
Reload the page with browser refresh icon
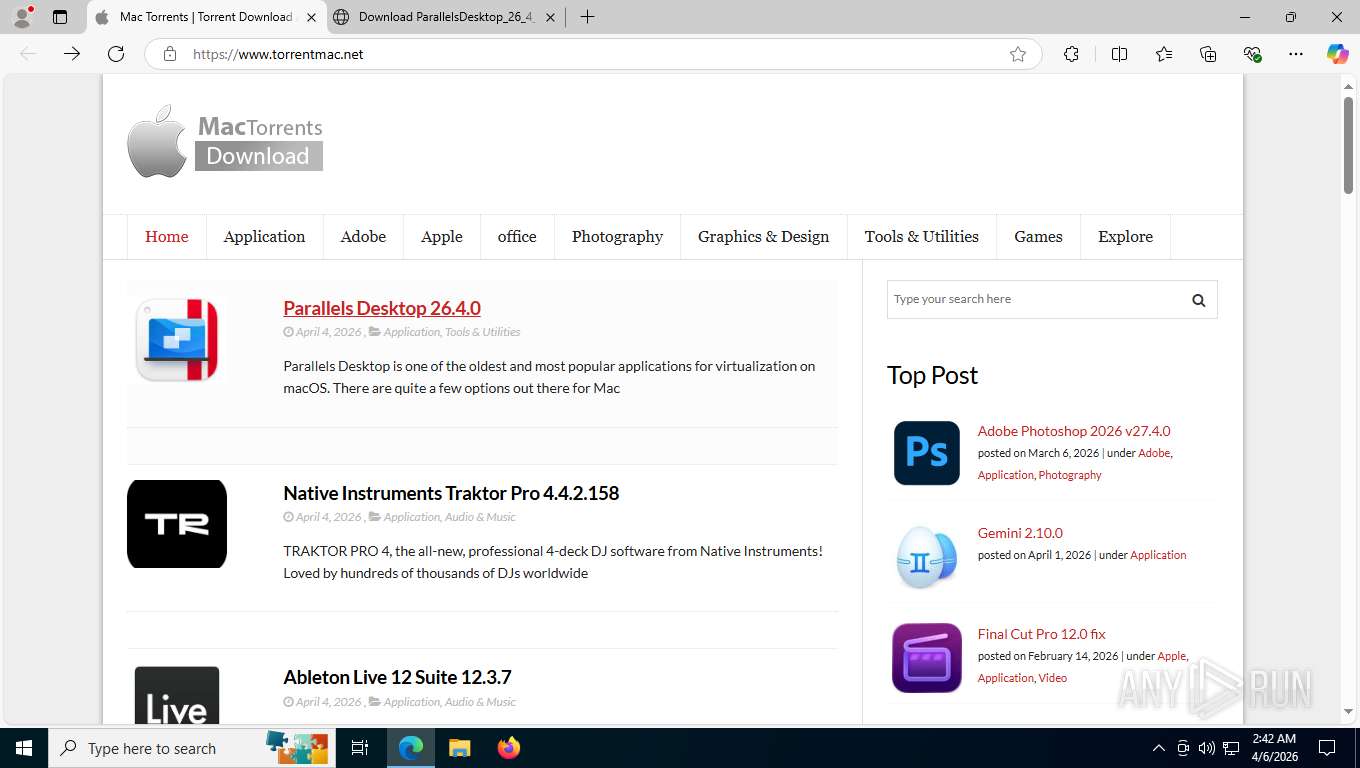click(x=116, y=54)
